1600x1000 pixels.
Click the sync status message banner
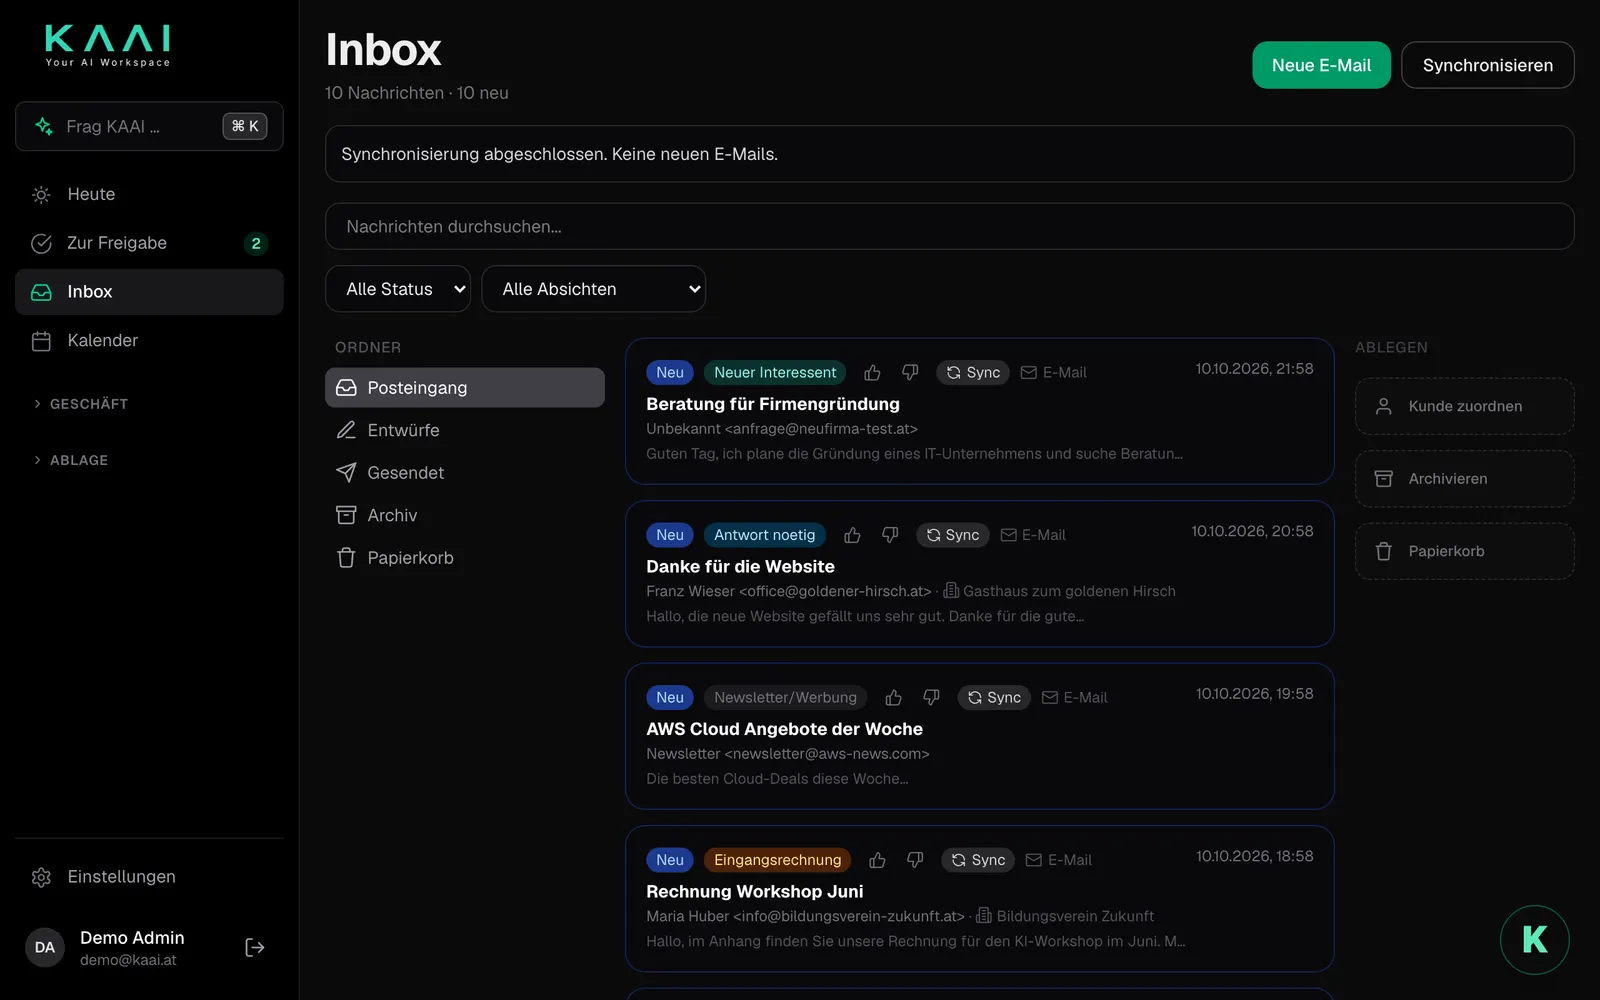click(x=949, y=154)
